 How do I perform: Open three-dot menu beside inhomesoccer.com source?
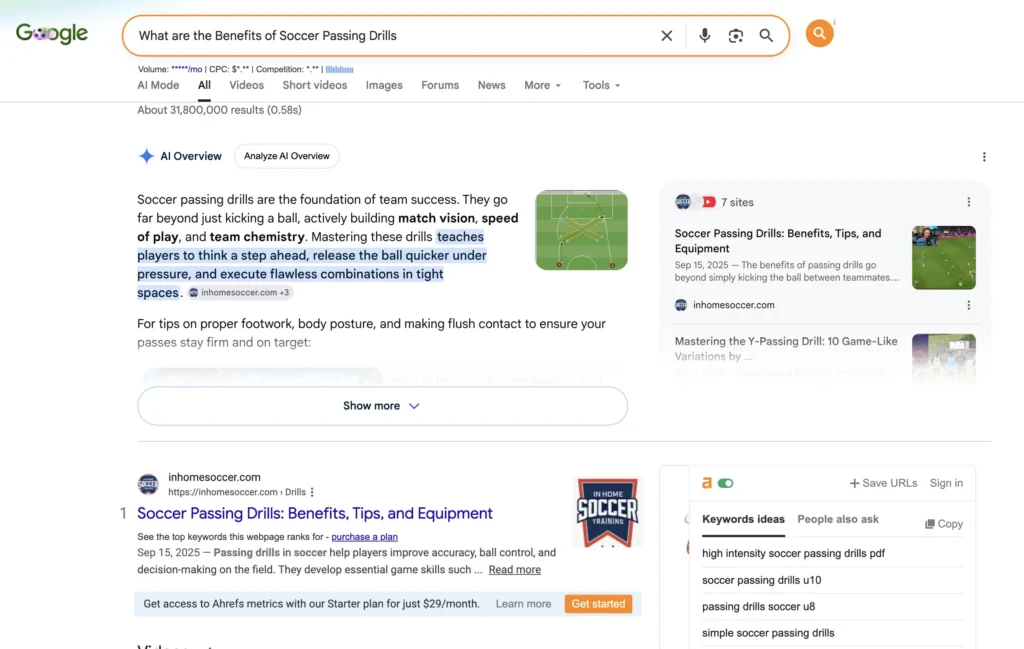(968, 305)
